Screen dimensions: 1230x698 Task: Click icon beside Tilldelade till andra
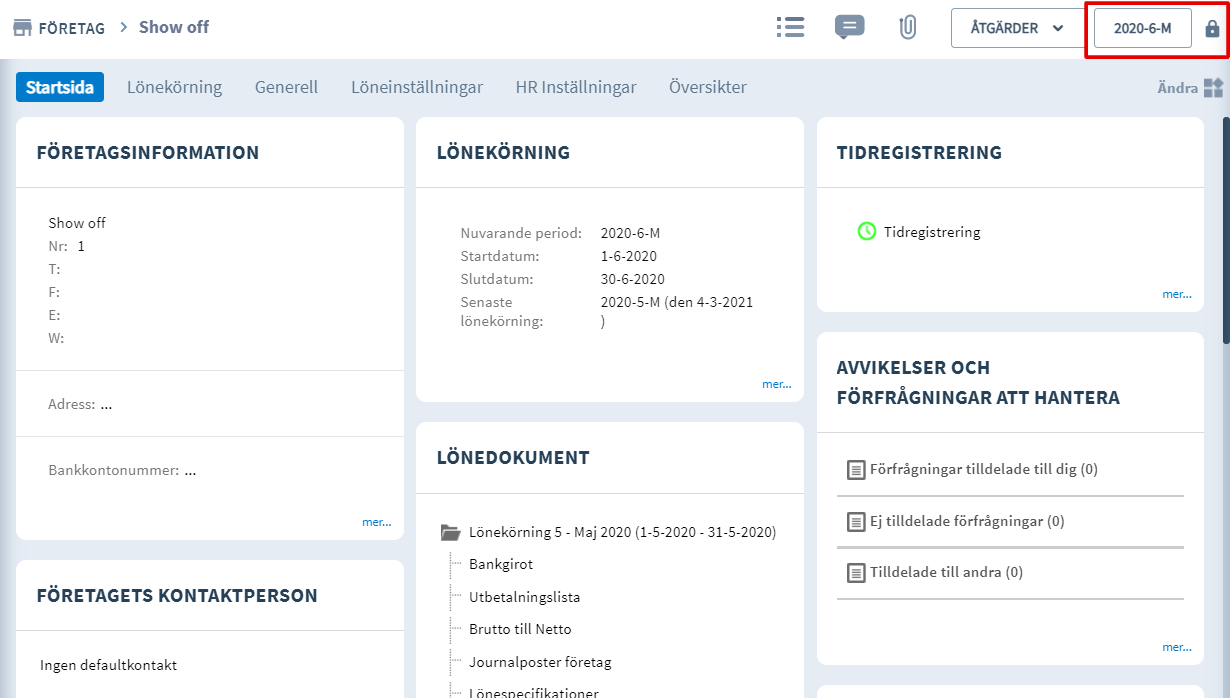pos(855,573)
